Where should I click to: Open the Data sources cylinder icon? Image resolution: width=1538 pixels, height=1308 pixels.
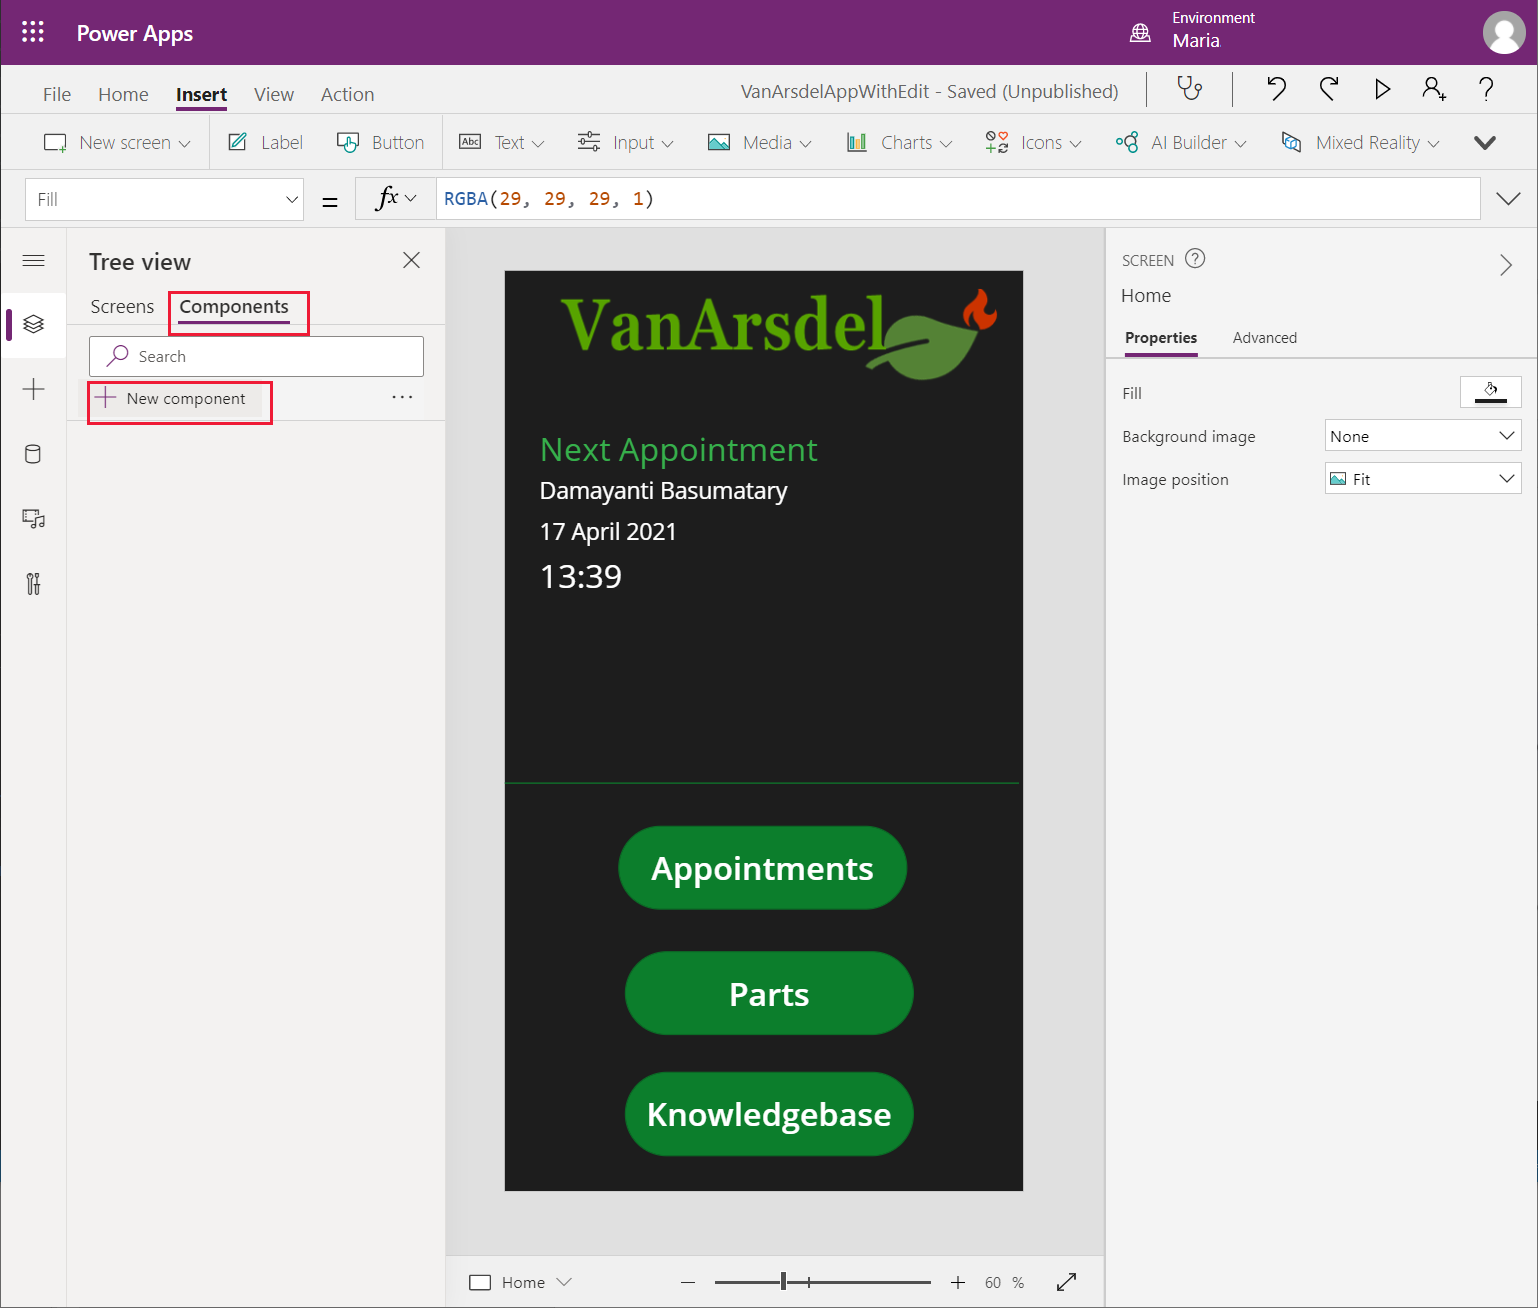point(33,454)
